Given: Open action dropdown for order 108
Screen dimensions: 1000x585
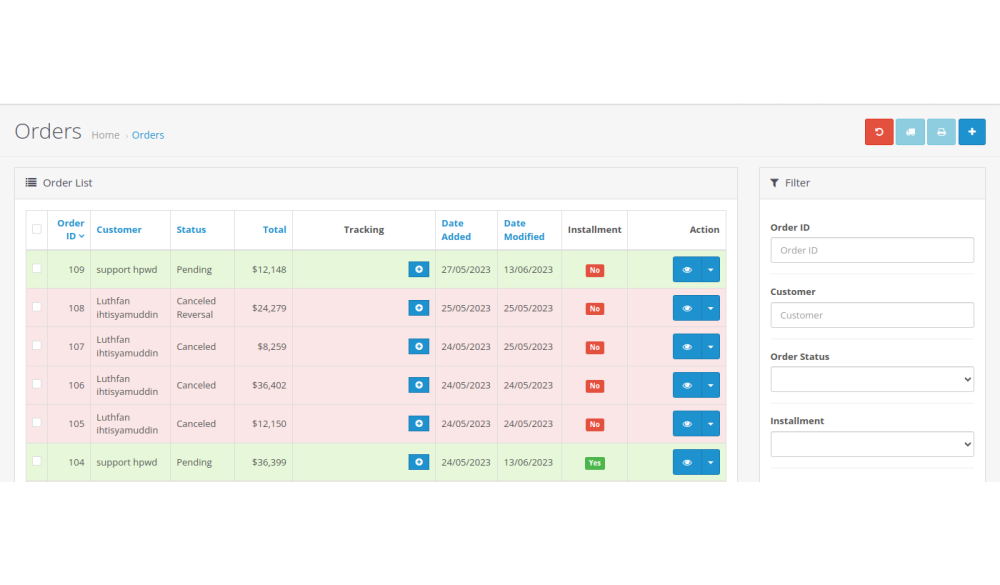Looking at the screenshot, I should coord(710,308).
